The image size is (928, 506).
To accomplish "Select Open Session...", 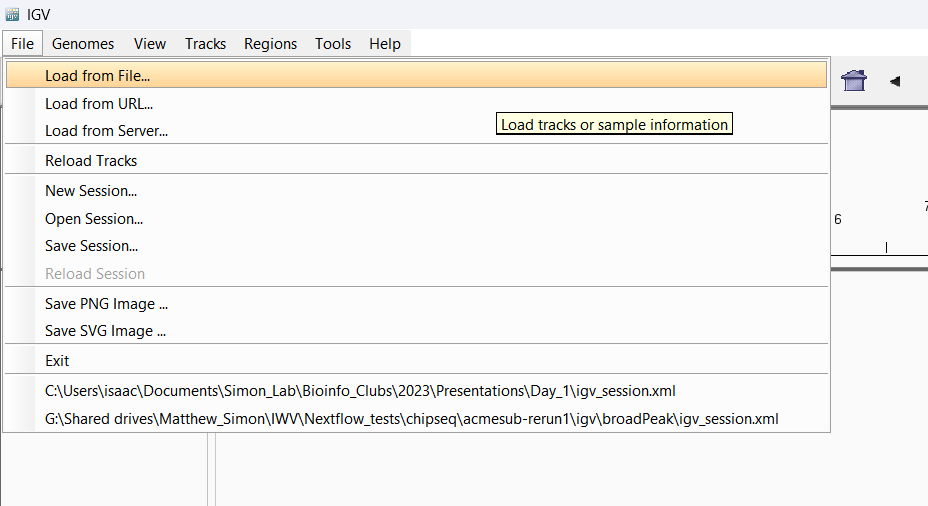I will tap(416, 219).
